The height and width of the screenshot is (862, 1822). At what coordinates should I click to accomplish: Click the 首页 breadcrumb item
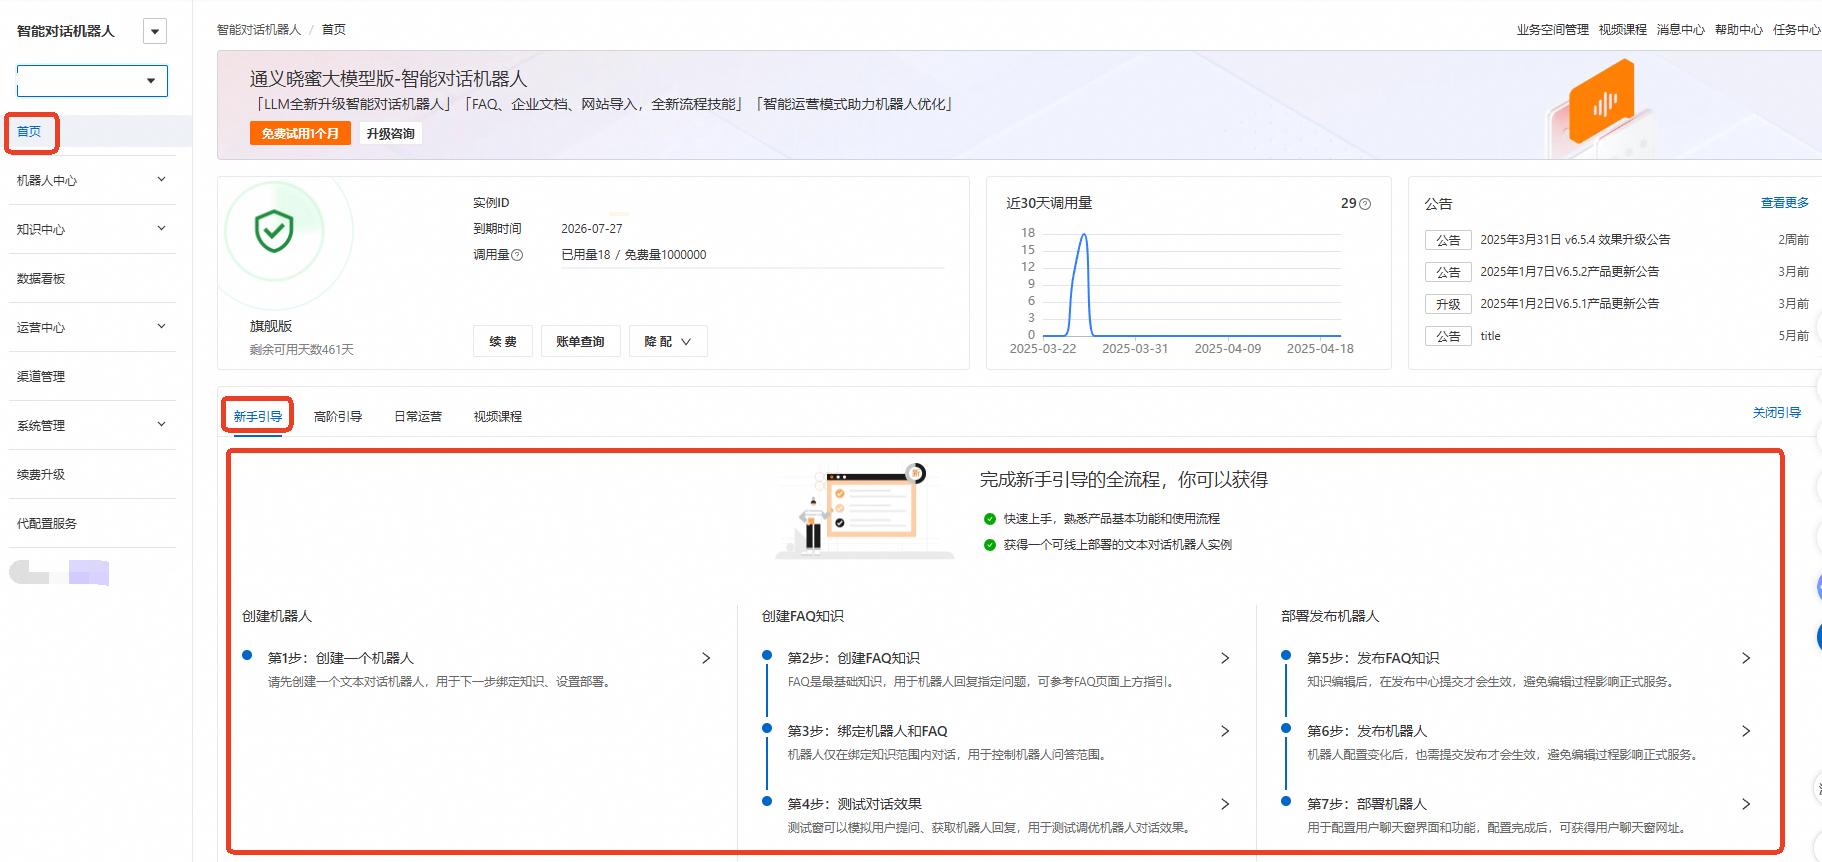click(333, 30)
